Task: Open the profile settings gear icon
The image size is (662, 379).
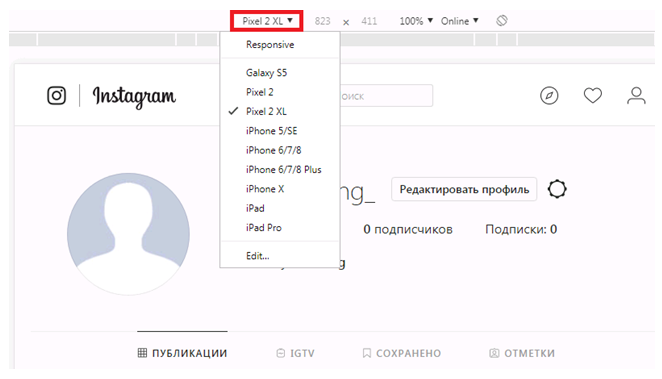Action: pyautogui.click(x=557, y=189)
